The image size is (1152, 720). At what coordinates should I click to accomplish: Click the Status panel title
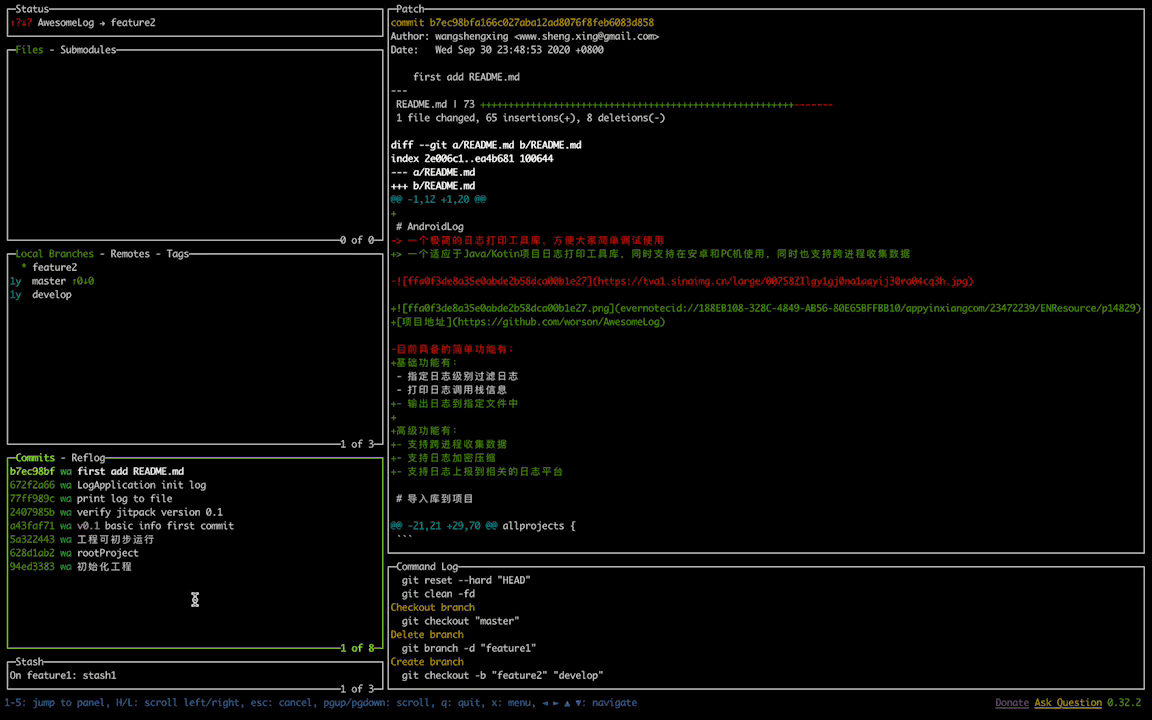pyautogui.click(x=32, y=9)
